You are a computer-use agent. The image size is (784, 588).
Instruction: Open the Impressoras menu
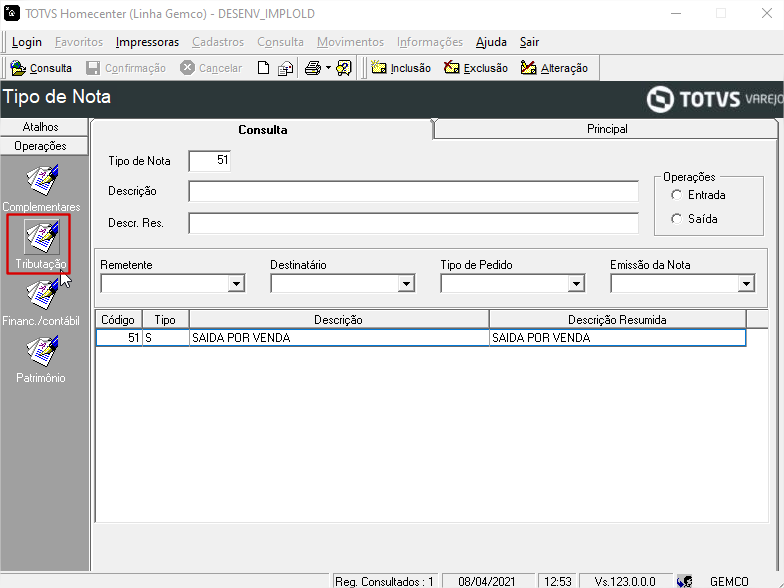pos(147,42)
